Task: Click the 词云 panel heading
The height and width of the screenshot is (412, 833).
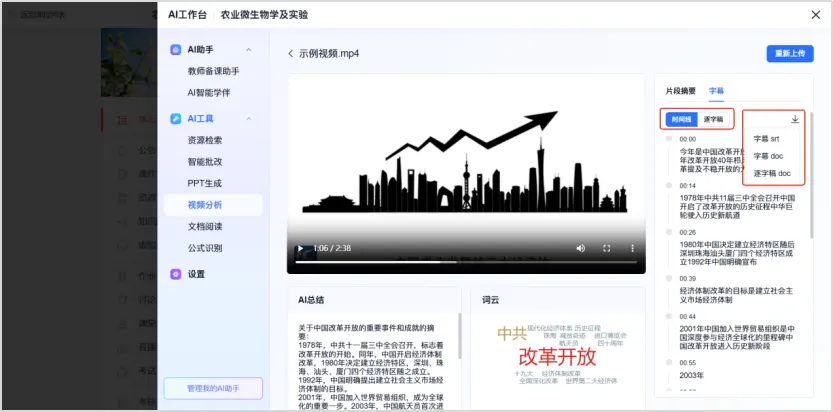Action: 490,300
